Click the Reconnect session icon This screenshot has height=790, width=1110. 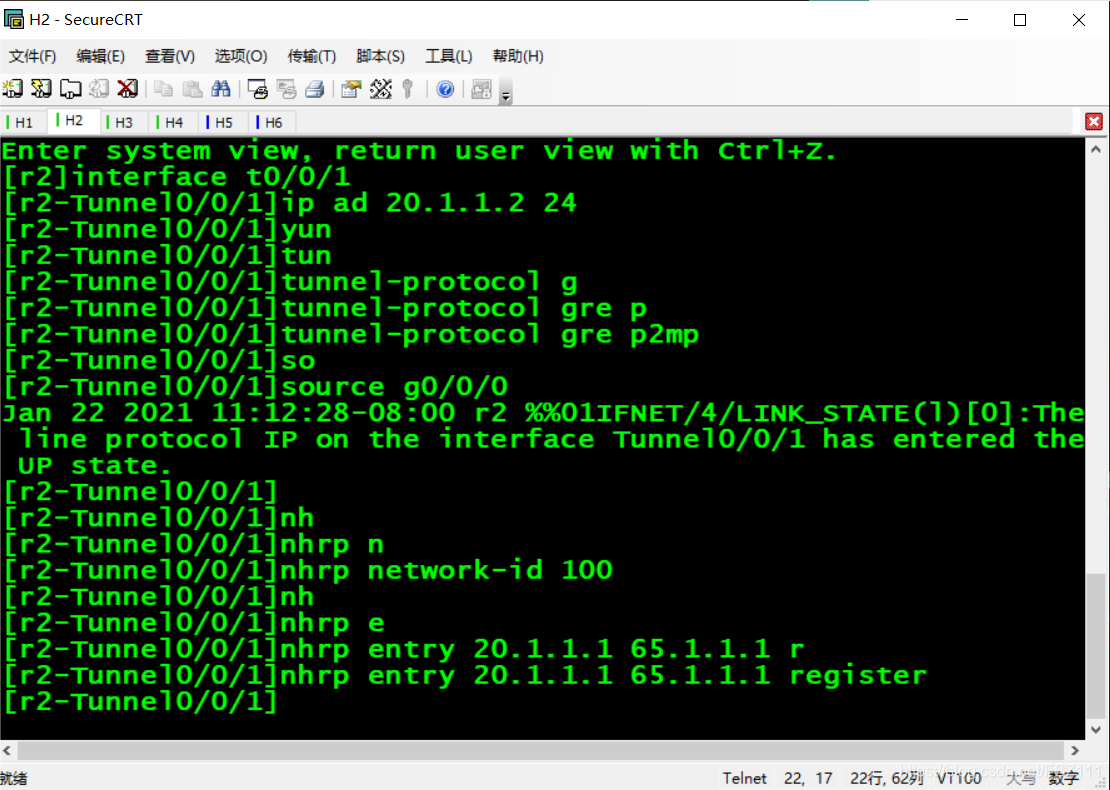[98, 88]
